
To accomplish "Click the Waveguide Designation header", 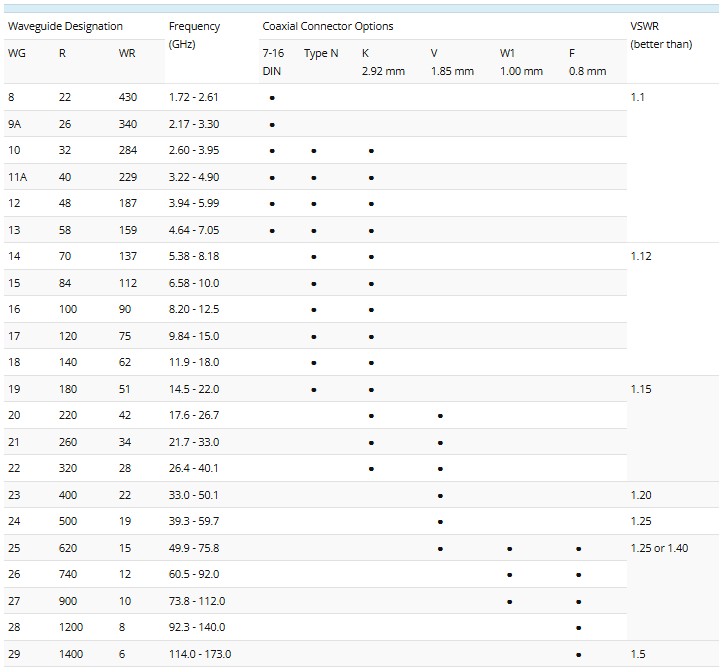I will 66,27.
